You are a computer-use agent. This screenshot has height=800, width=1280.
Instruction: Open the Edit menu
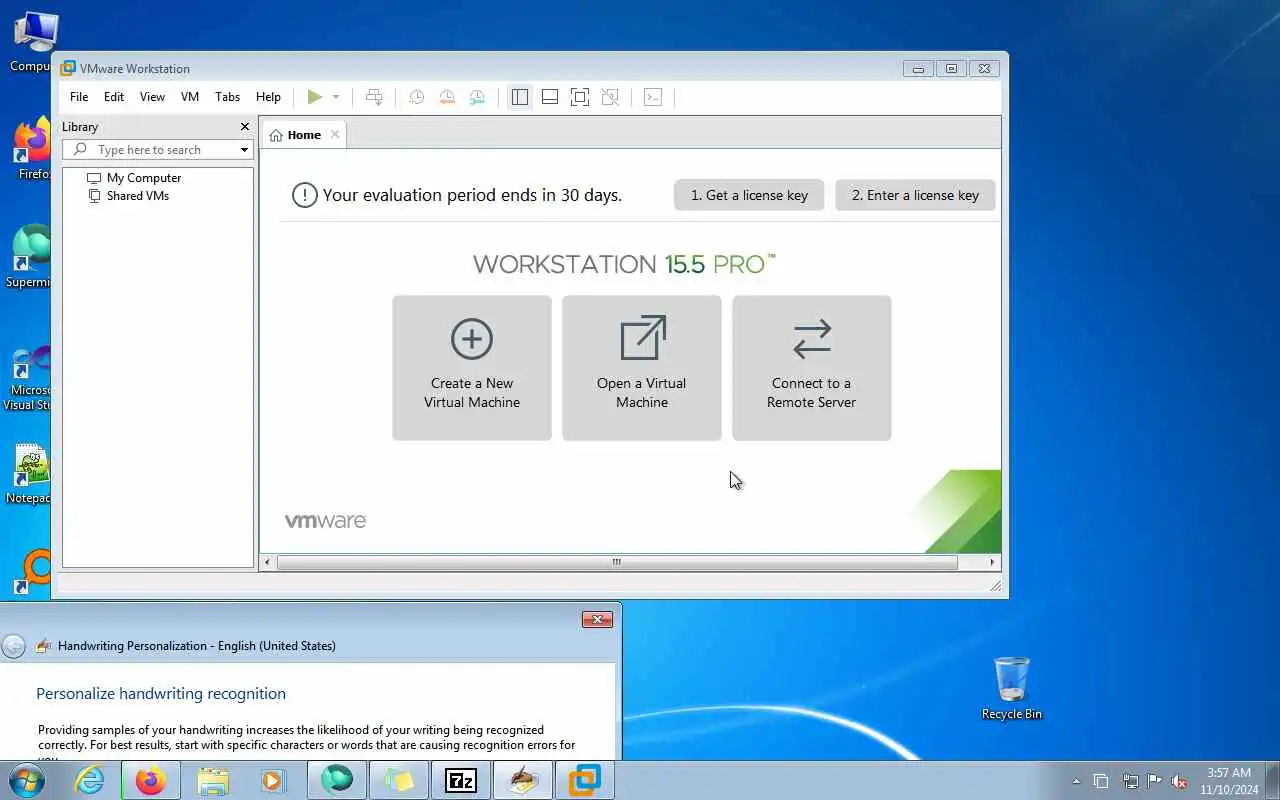click(114, 97)
